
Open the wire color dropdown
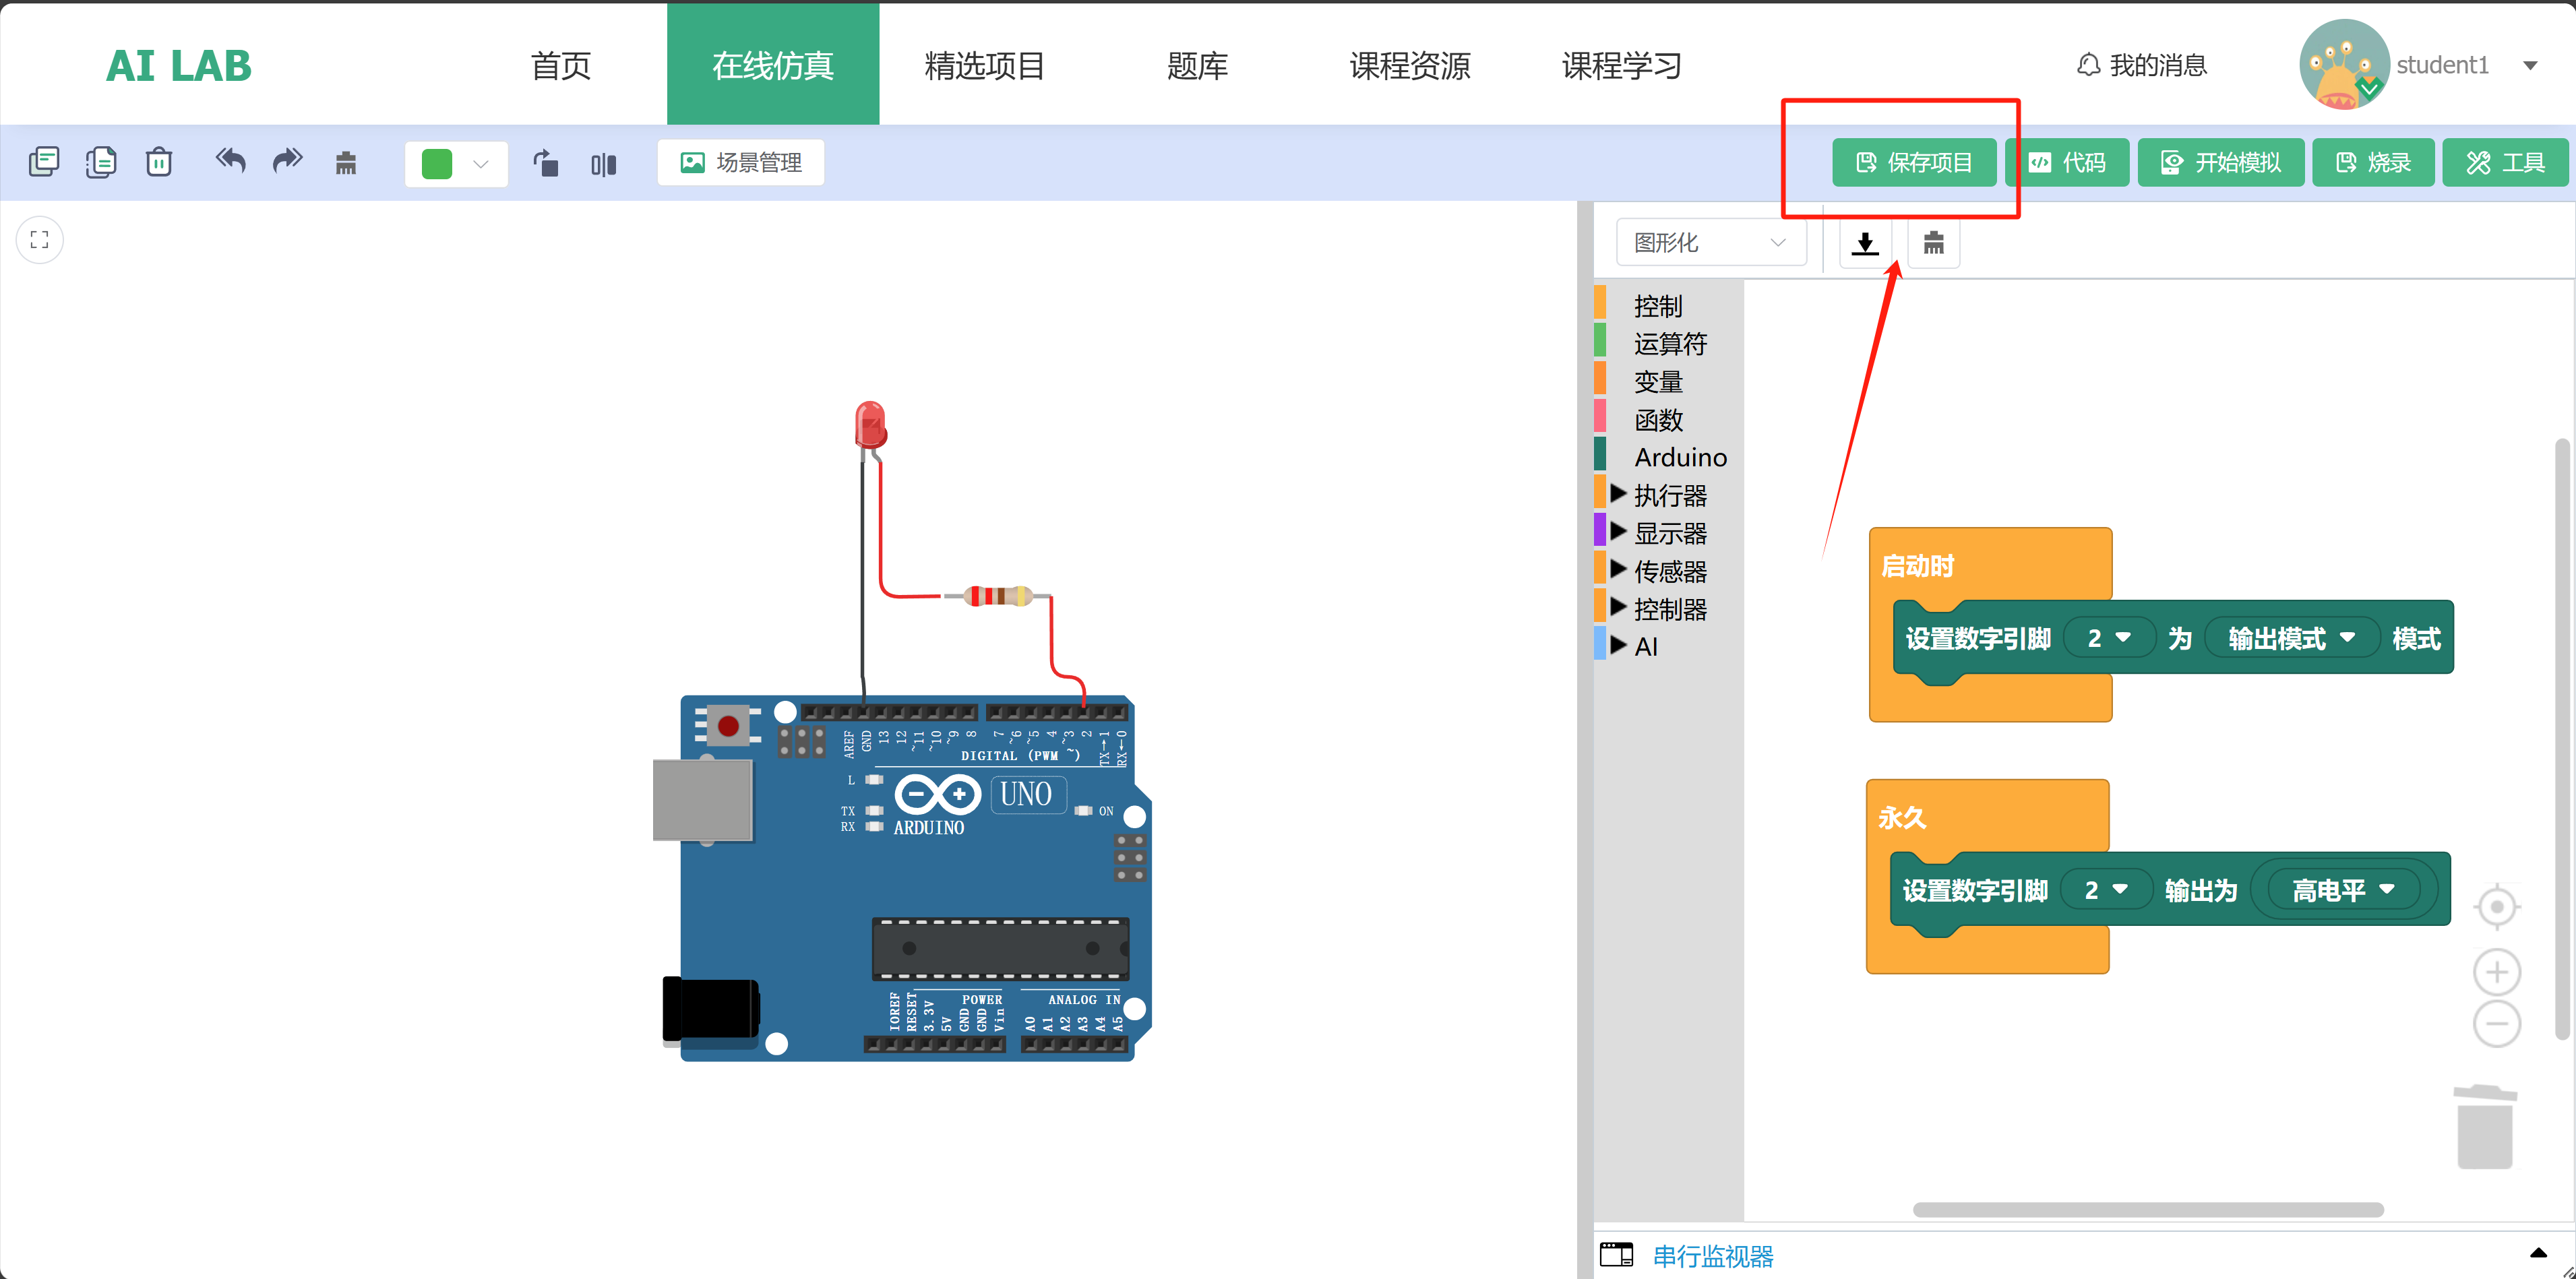pos(456,163)
